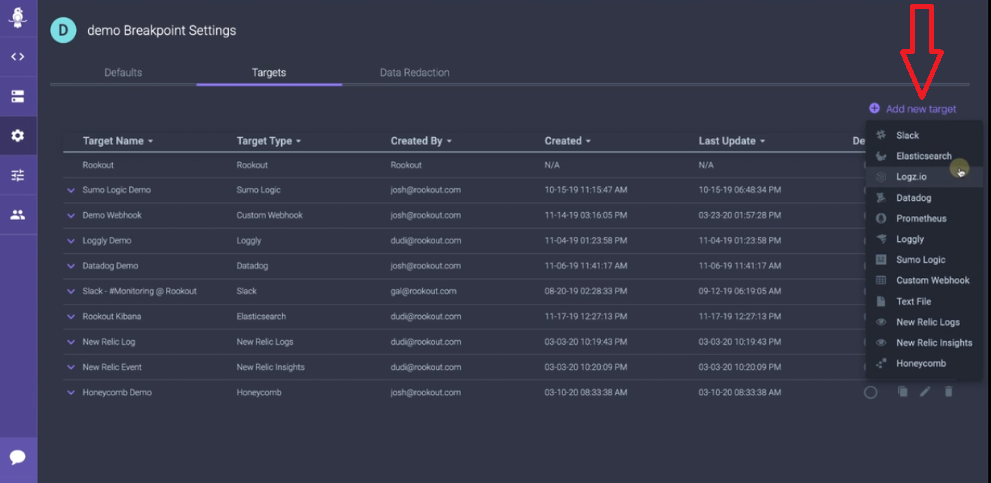This screenshot has width=991, height=483.
Task: Sort by Last Update column
Action: (x=732, y=141)
